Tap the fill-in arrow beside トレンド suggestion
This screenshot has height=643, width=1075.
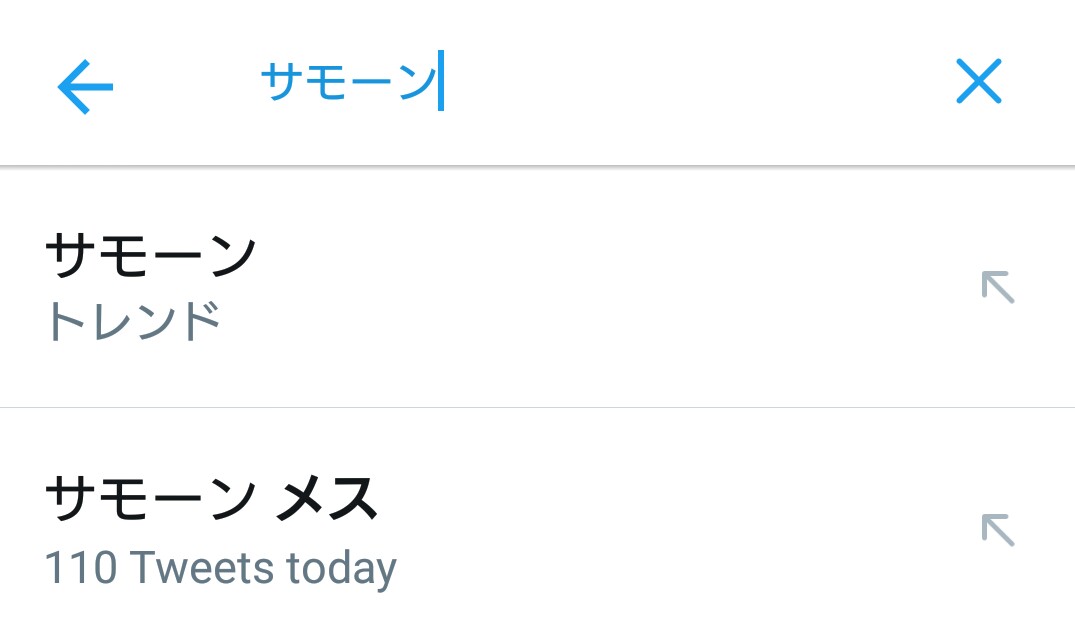click(997, 287)
